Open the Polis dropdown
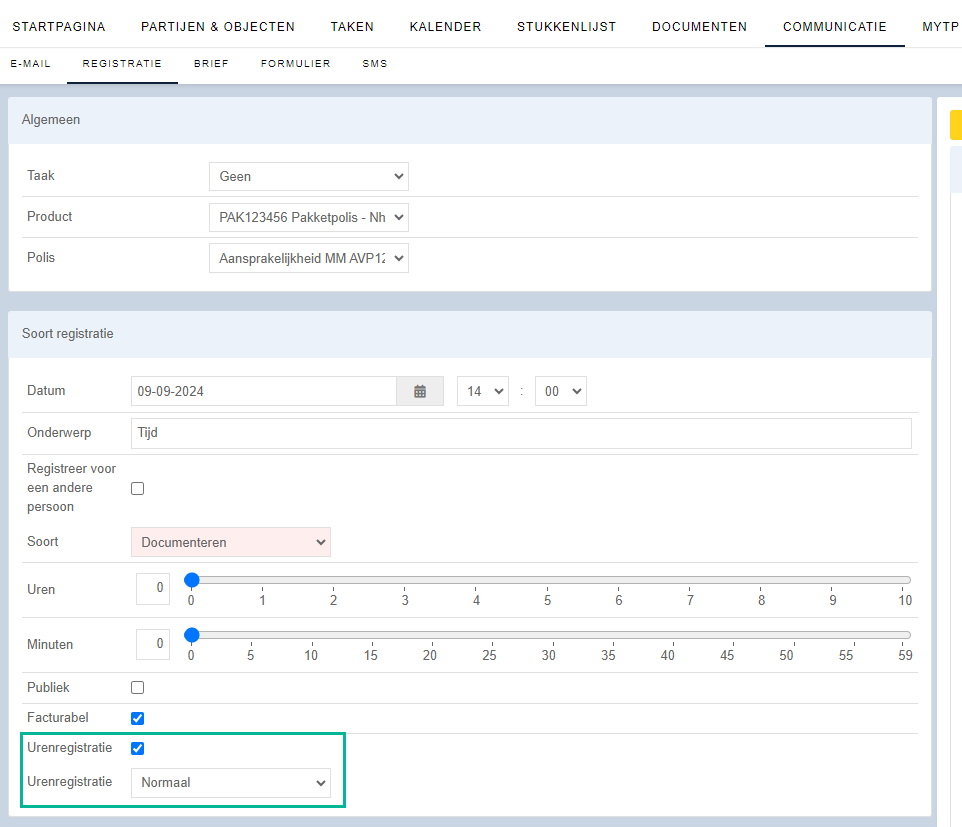The height and width of the screenshot is (827, 962). (x=308, y=258)
